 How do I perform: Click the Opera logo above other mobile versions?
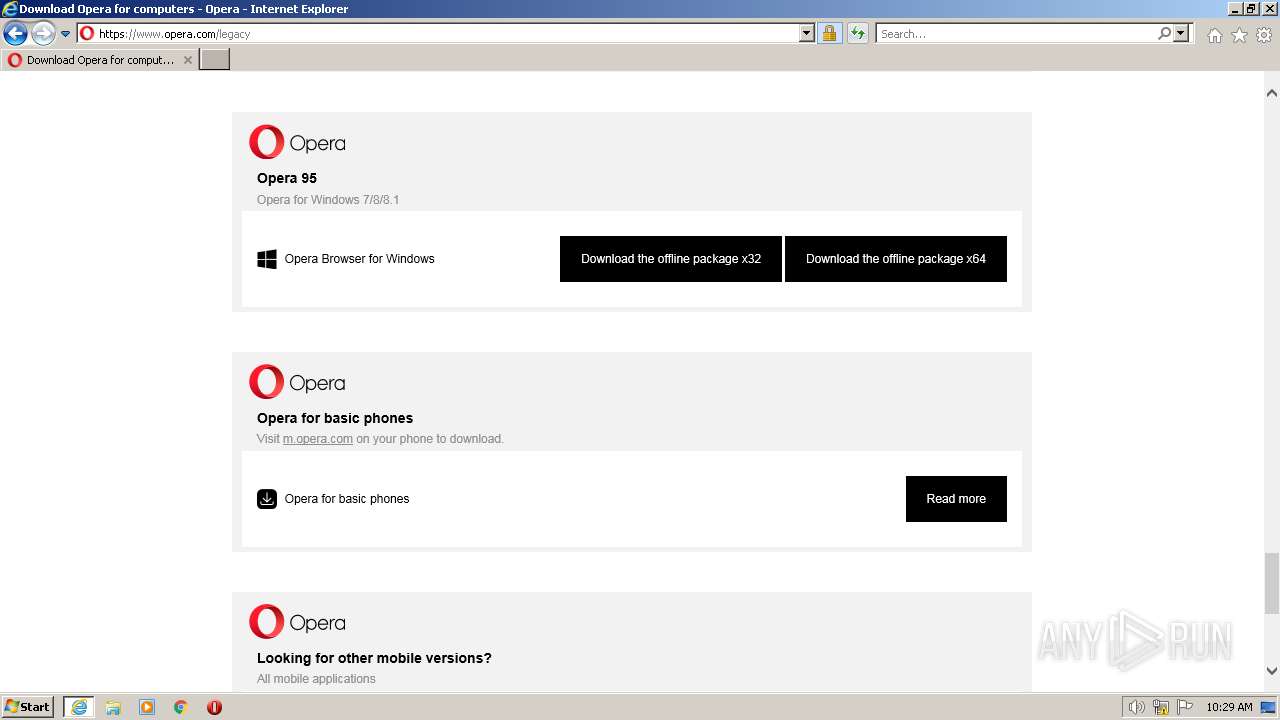click(297, 622)
